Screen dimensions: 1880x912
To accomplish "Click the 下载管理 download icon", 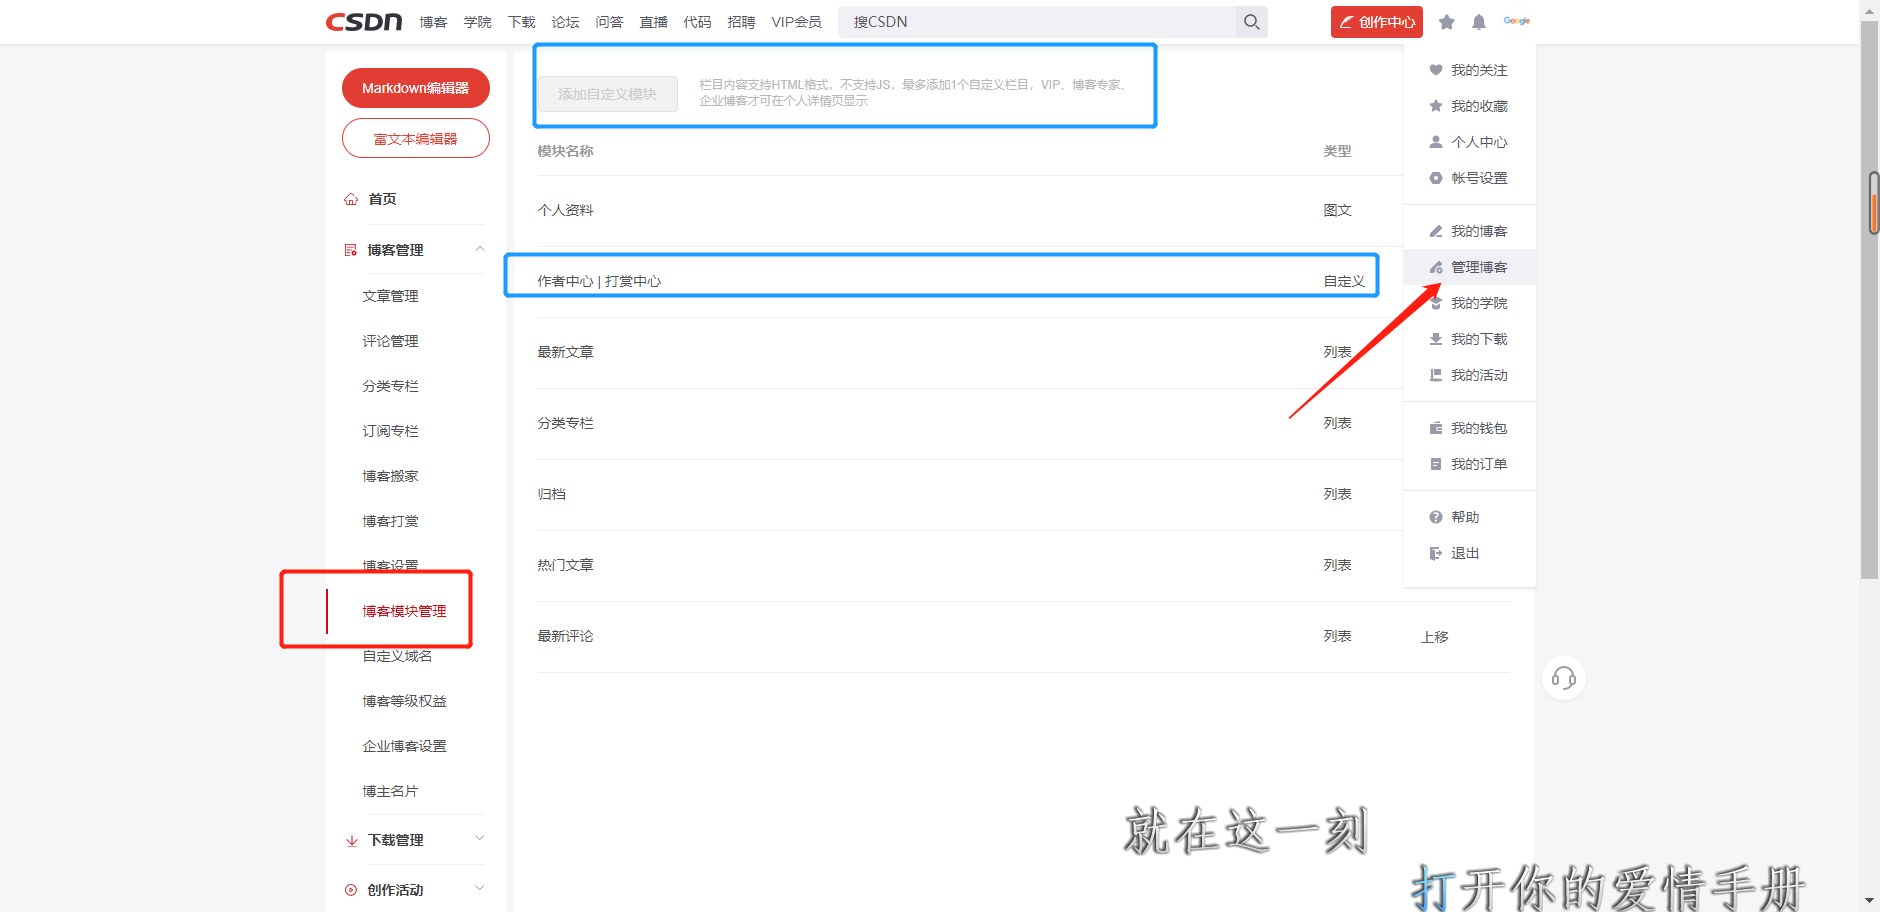I will coord(351,840).
